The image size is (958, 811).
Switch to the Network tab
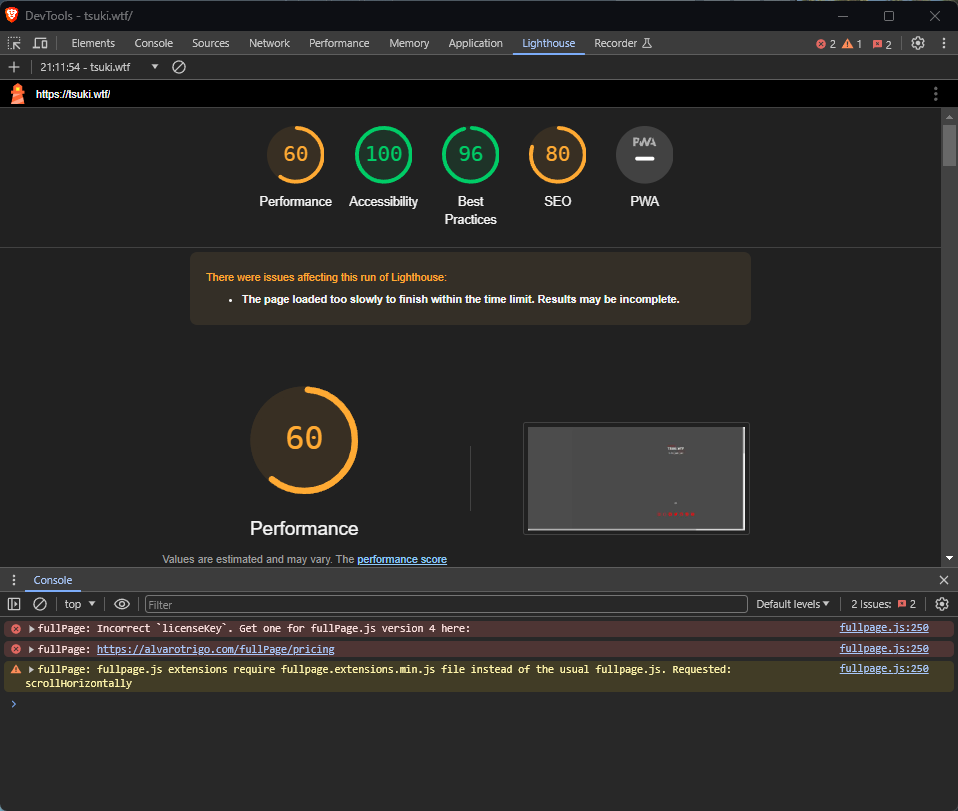pyautogui.click(x=269, y=43)
